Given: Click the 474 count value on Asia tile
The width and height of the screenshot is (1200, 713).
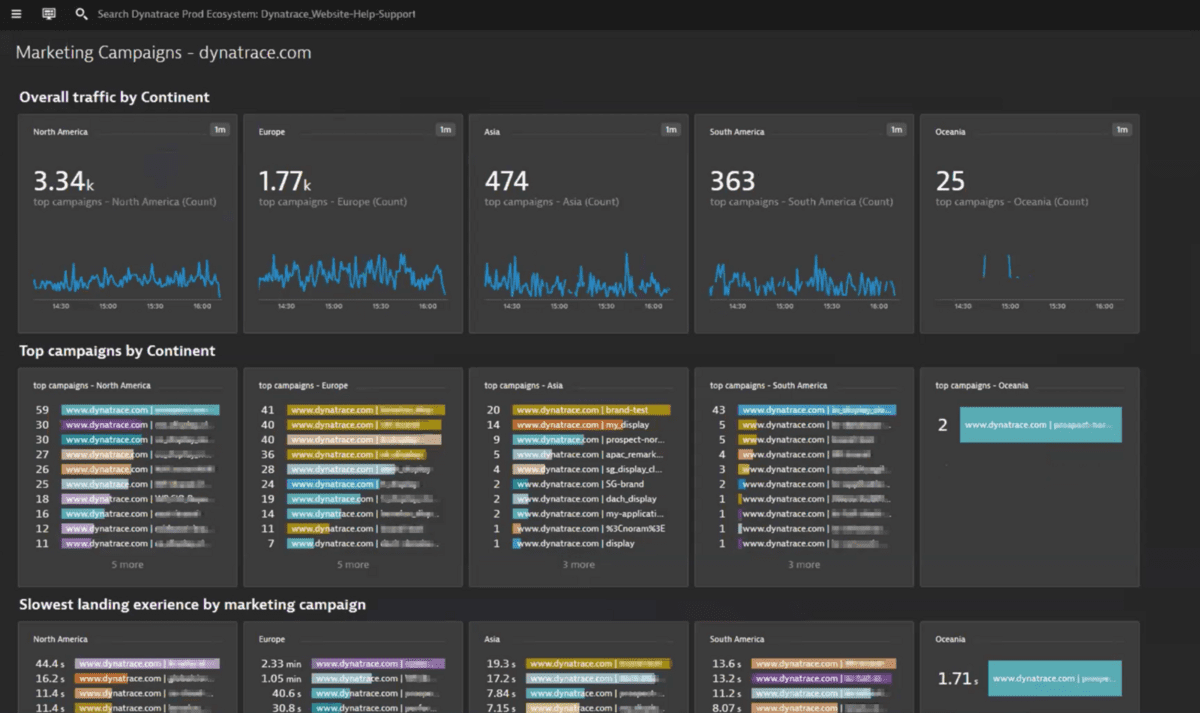Looking at the screenshot, I should coord(507,180).
